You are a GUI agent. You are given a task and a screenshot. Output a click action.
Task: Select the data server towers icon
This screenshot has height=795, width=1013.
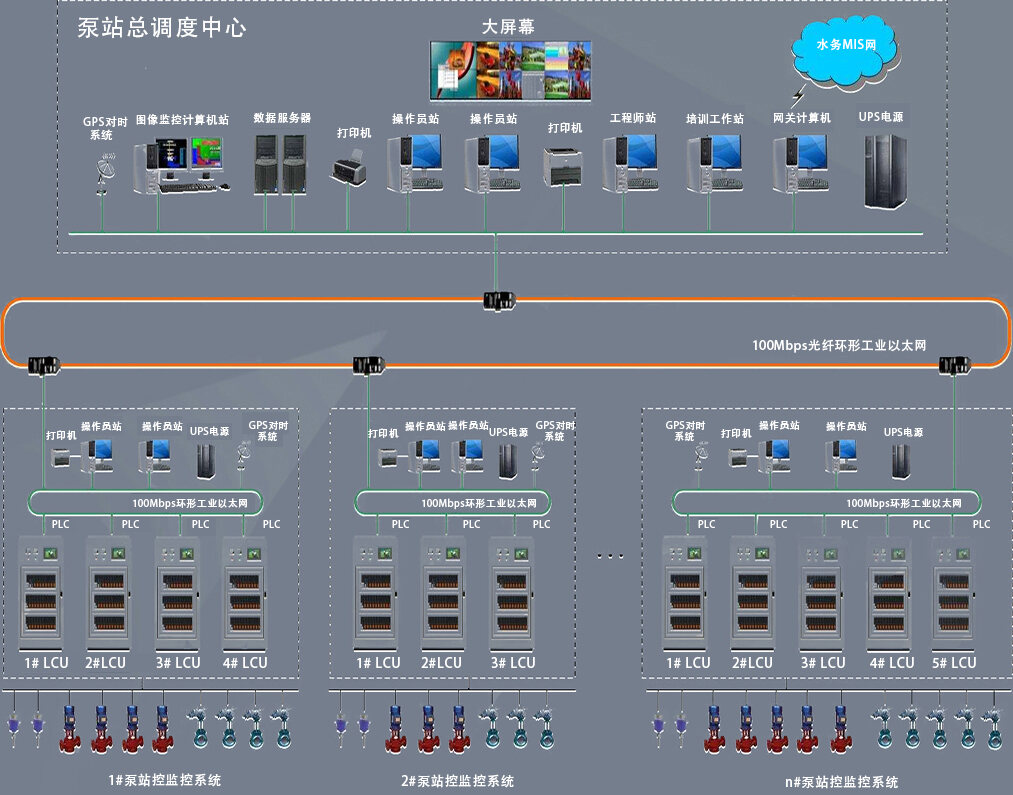click(280, 163)
